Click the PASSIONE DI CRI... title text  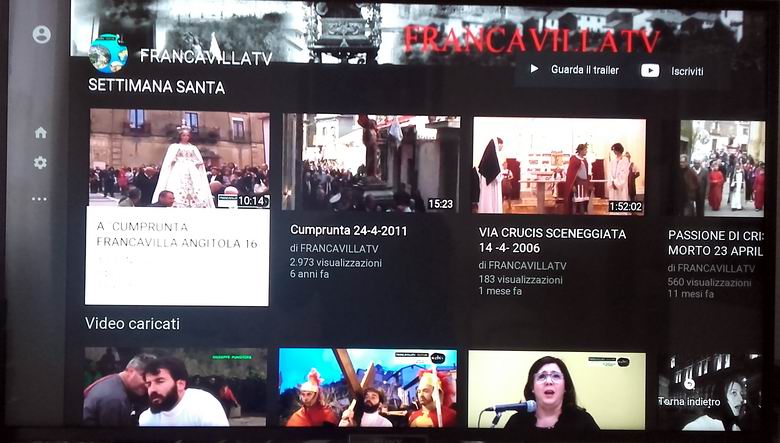715,243
